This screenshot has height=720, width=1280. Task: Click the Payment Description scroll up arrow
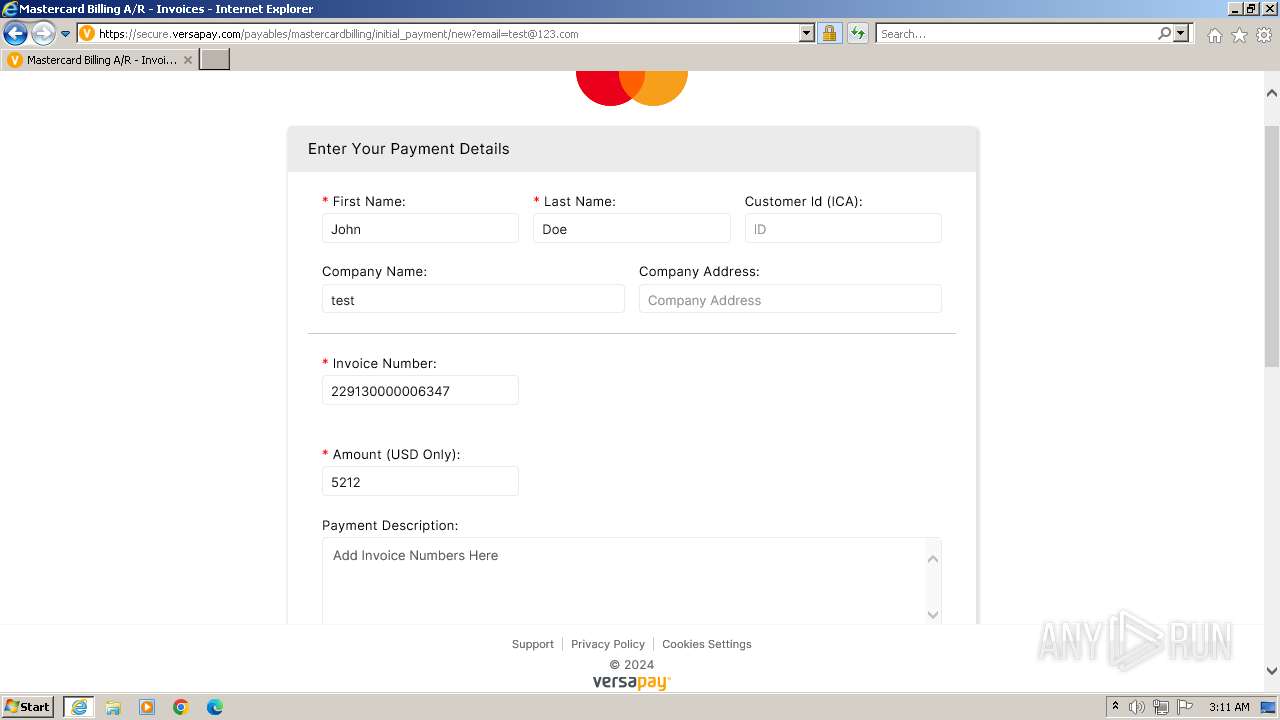[933, 559]
